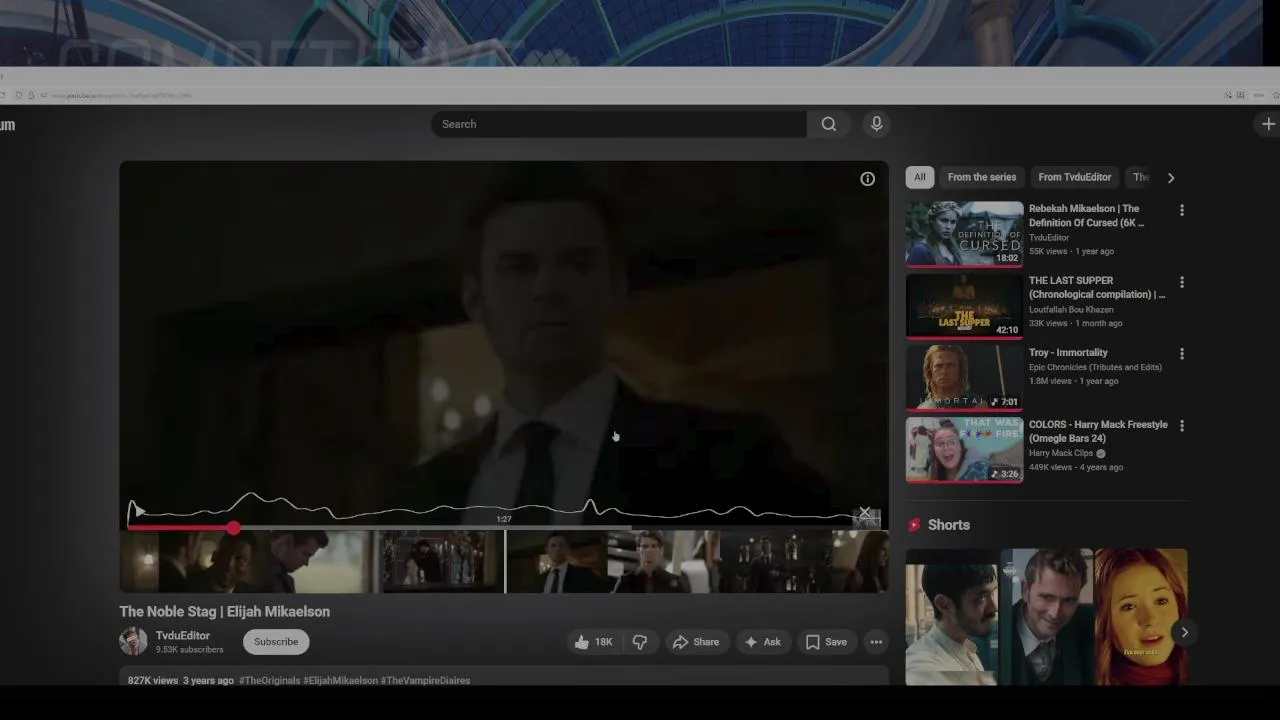Open the TvduEditor channel name link
1280x720 pixels.
[182, 635]
